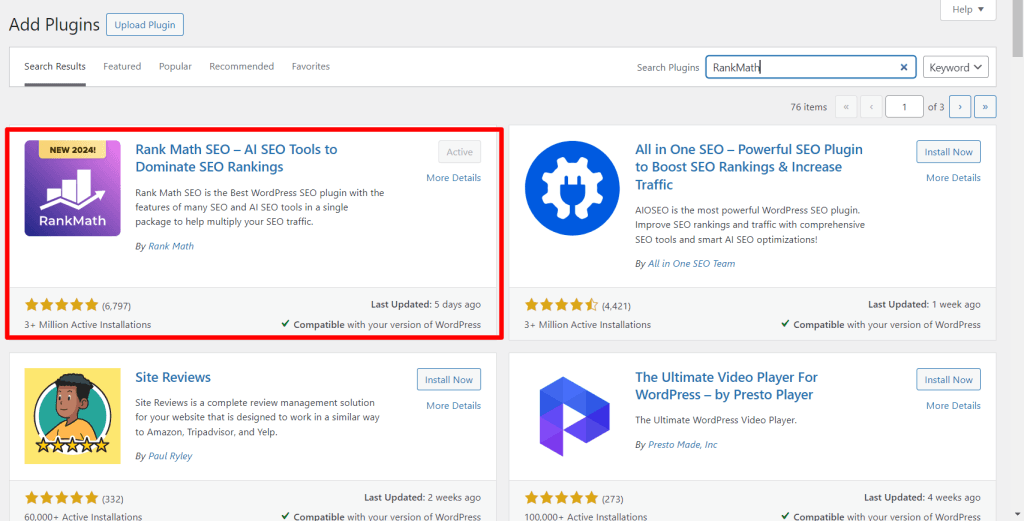Click Presto Player star rating (273)

click(562, 499)
